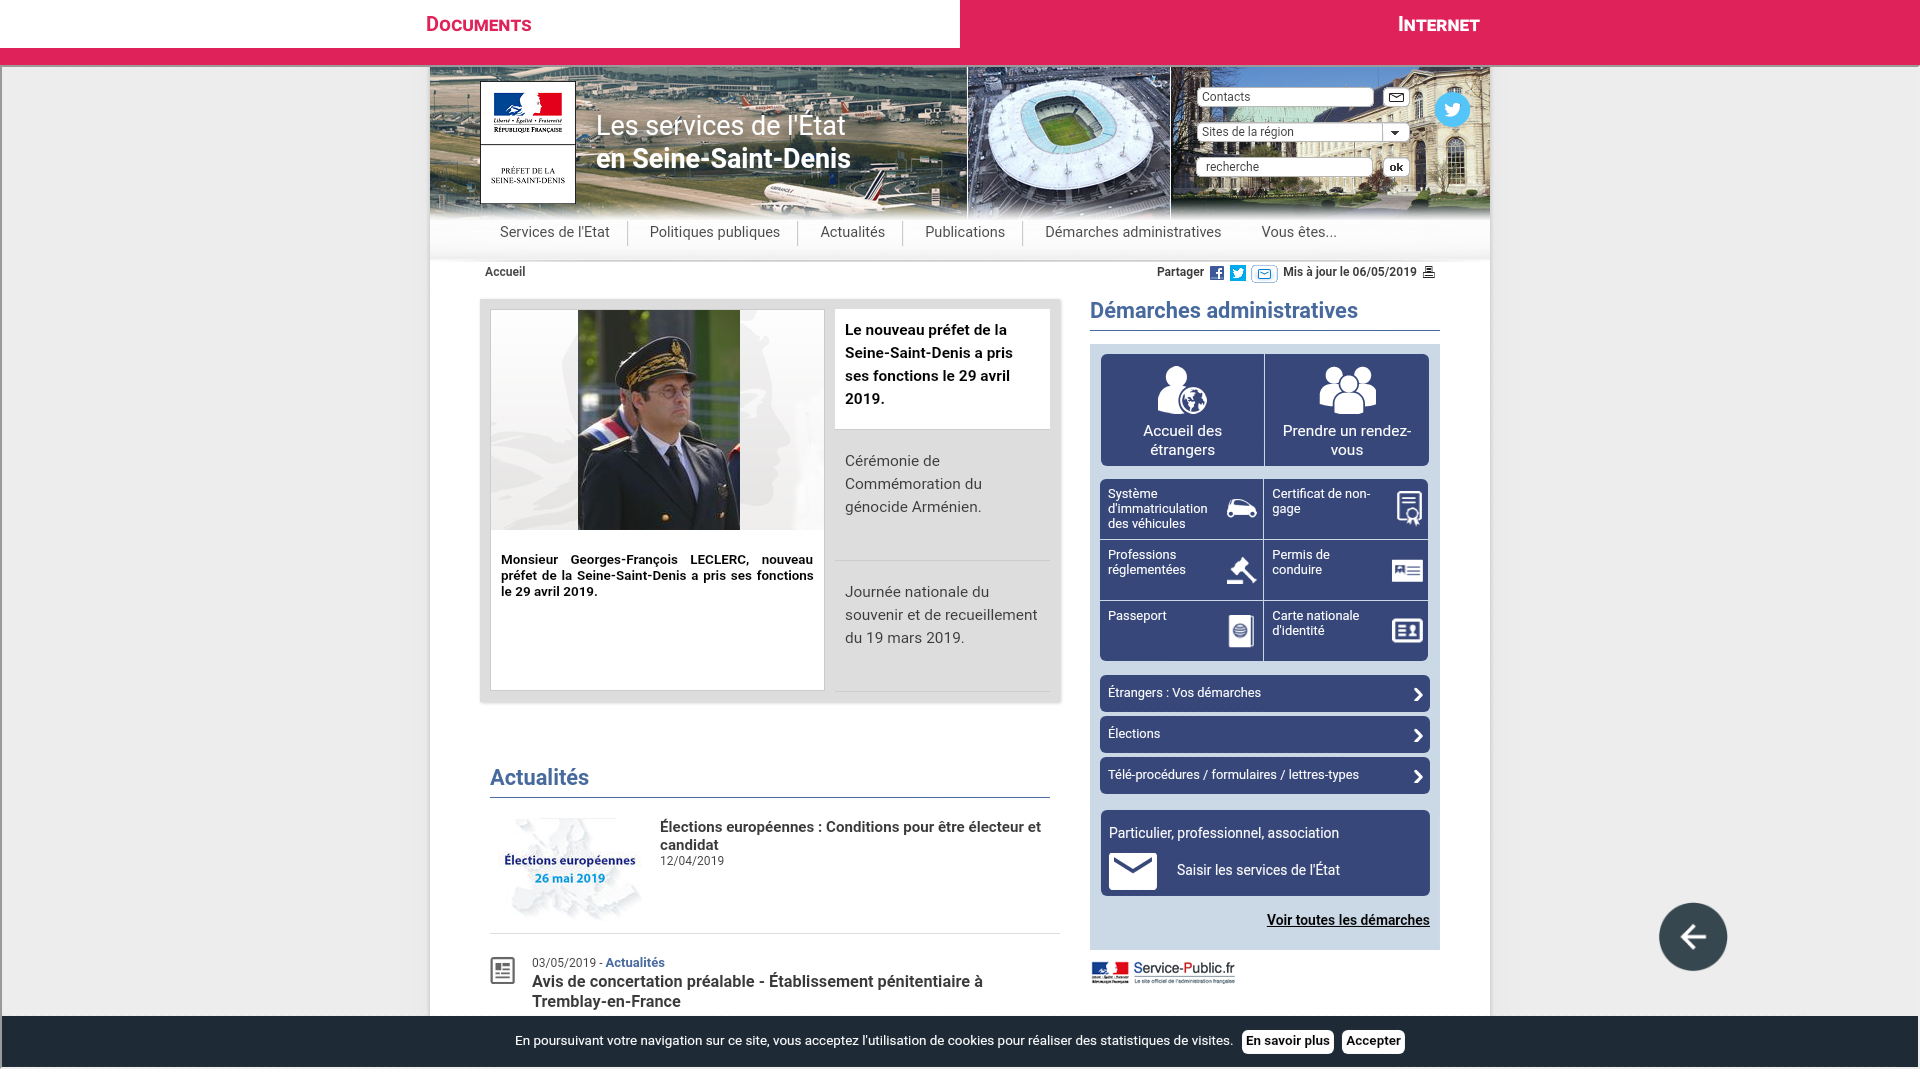Screen dimensions: 1920x1080
Task: Share page via Twitter icon beside Partager
Action: (x=1238, y=273)
